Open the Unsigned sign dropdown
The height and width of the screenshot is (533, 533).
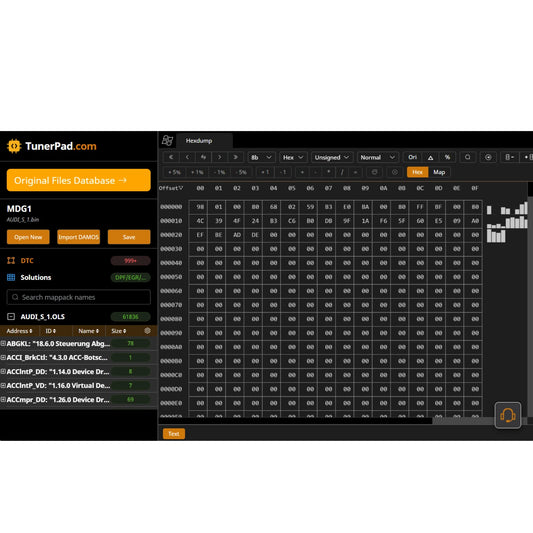[x=332, y=157]
